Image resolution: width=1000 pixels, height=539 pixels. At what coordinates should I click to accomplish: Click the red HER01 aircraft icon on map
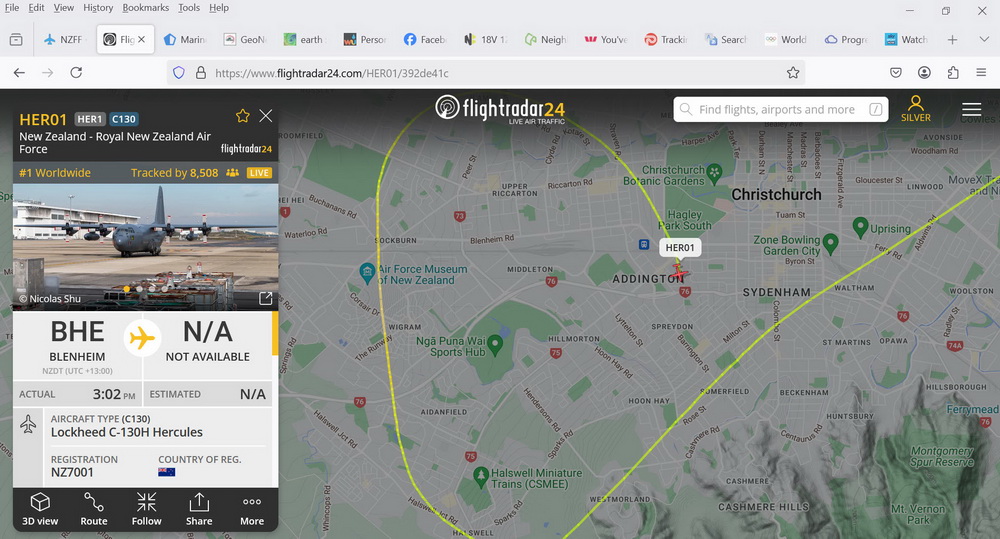click(679, 272)
